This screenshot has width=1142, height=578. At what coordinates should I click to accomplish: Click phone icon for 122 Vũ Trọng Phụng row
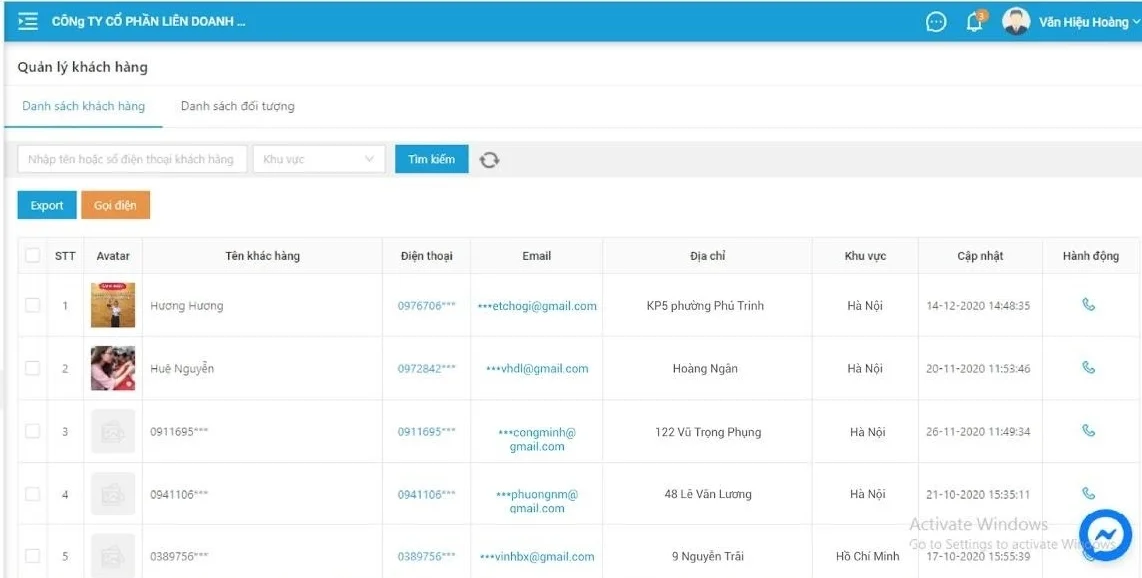[1089, 431]
